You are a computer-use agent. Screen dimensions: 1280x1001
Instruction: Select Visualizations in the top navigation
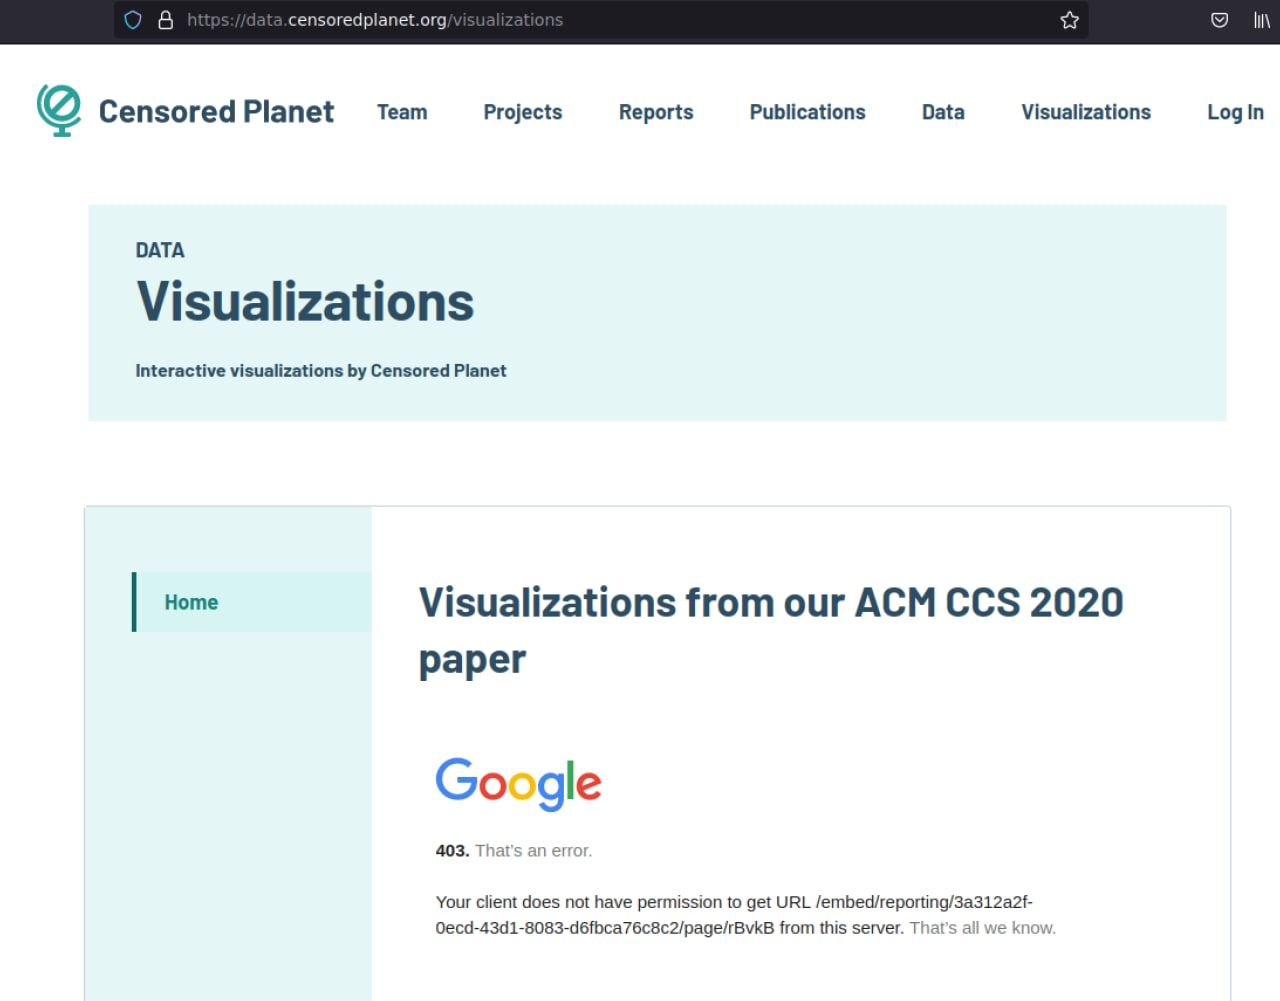[1086, 112]
